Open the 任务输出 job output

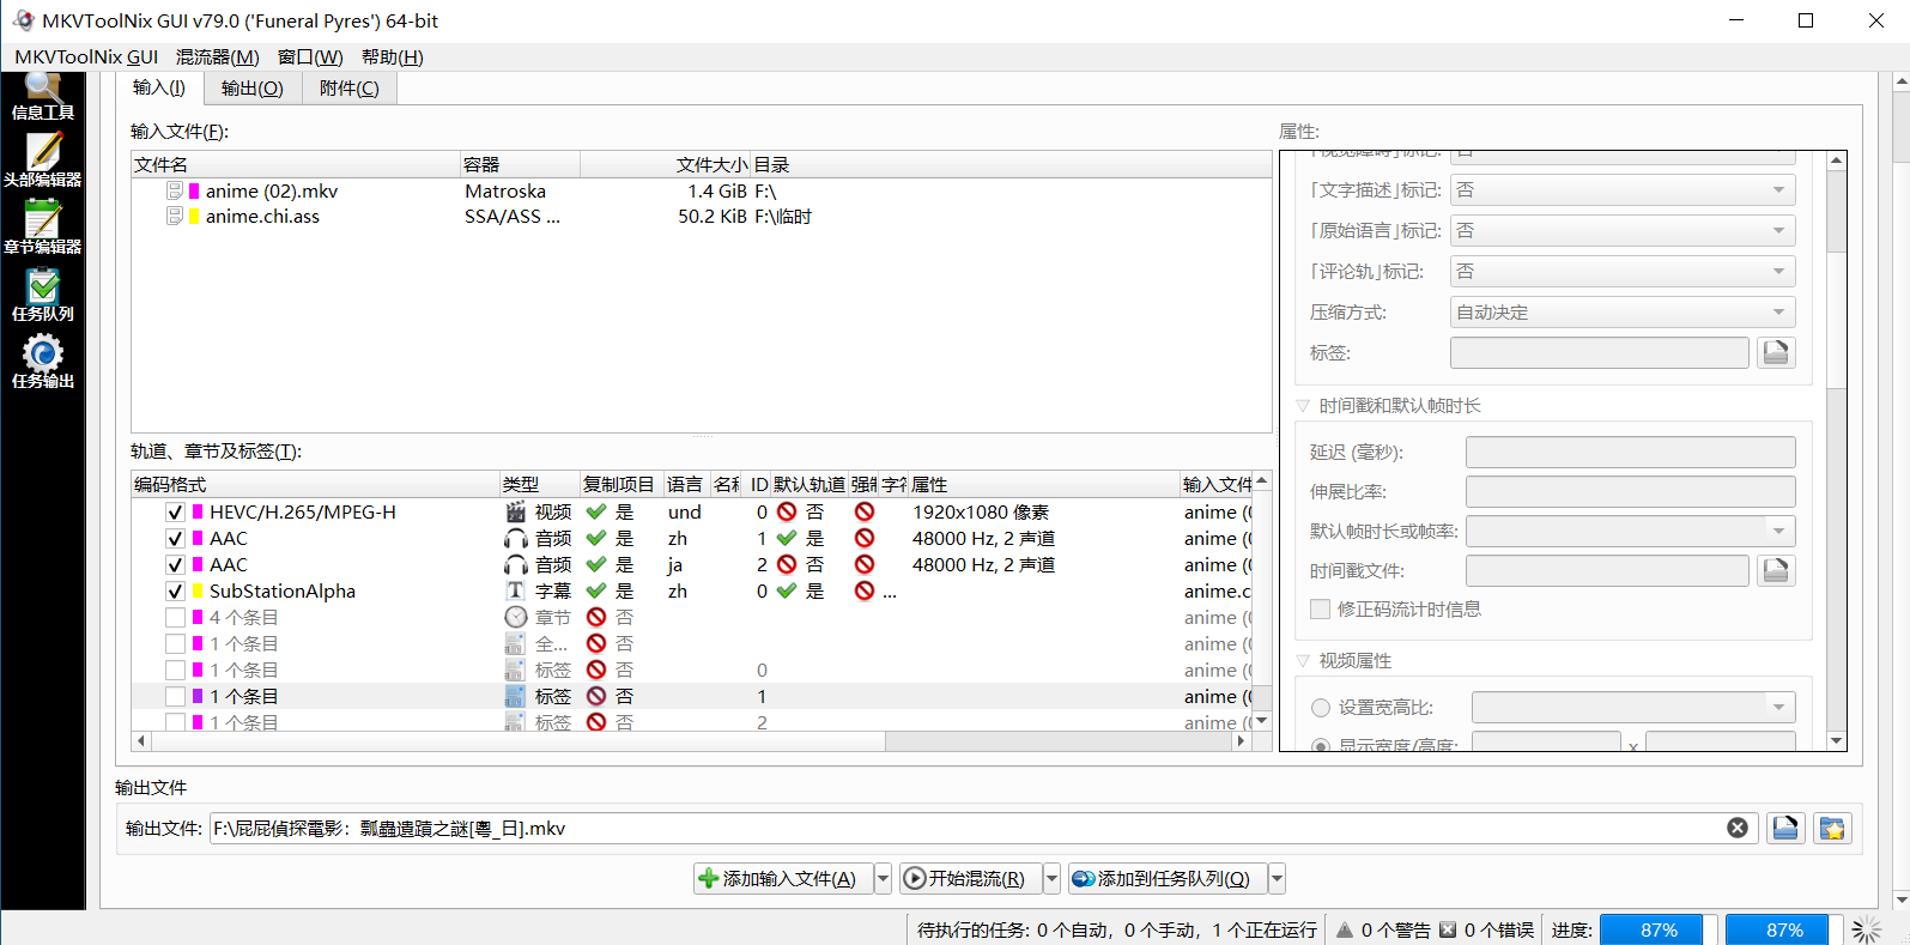(42, 362)
